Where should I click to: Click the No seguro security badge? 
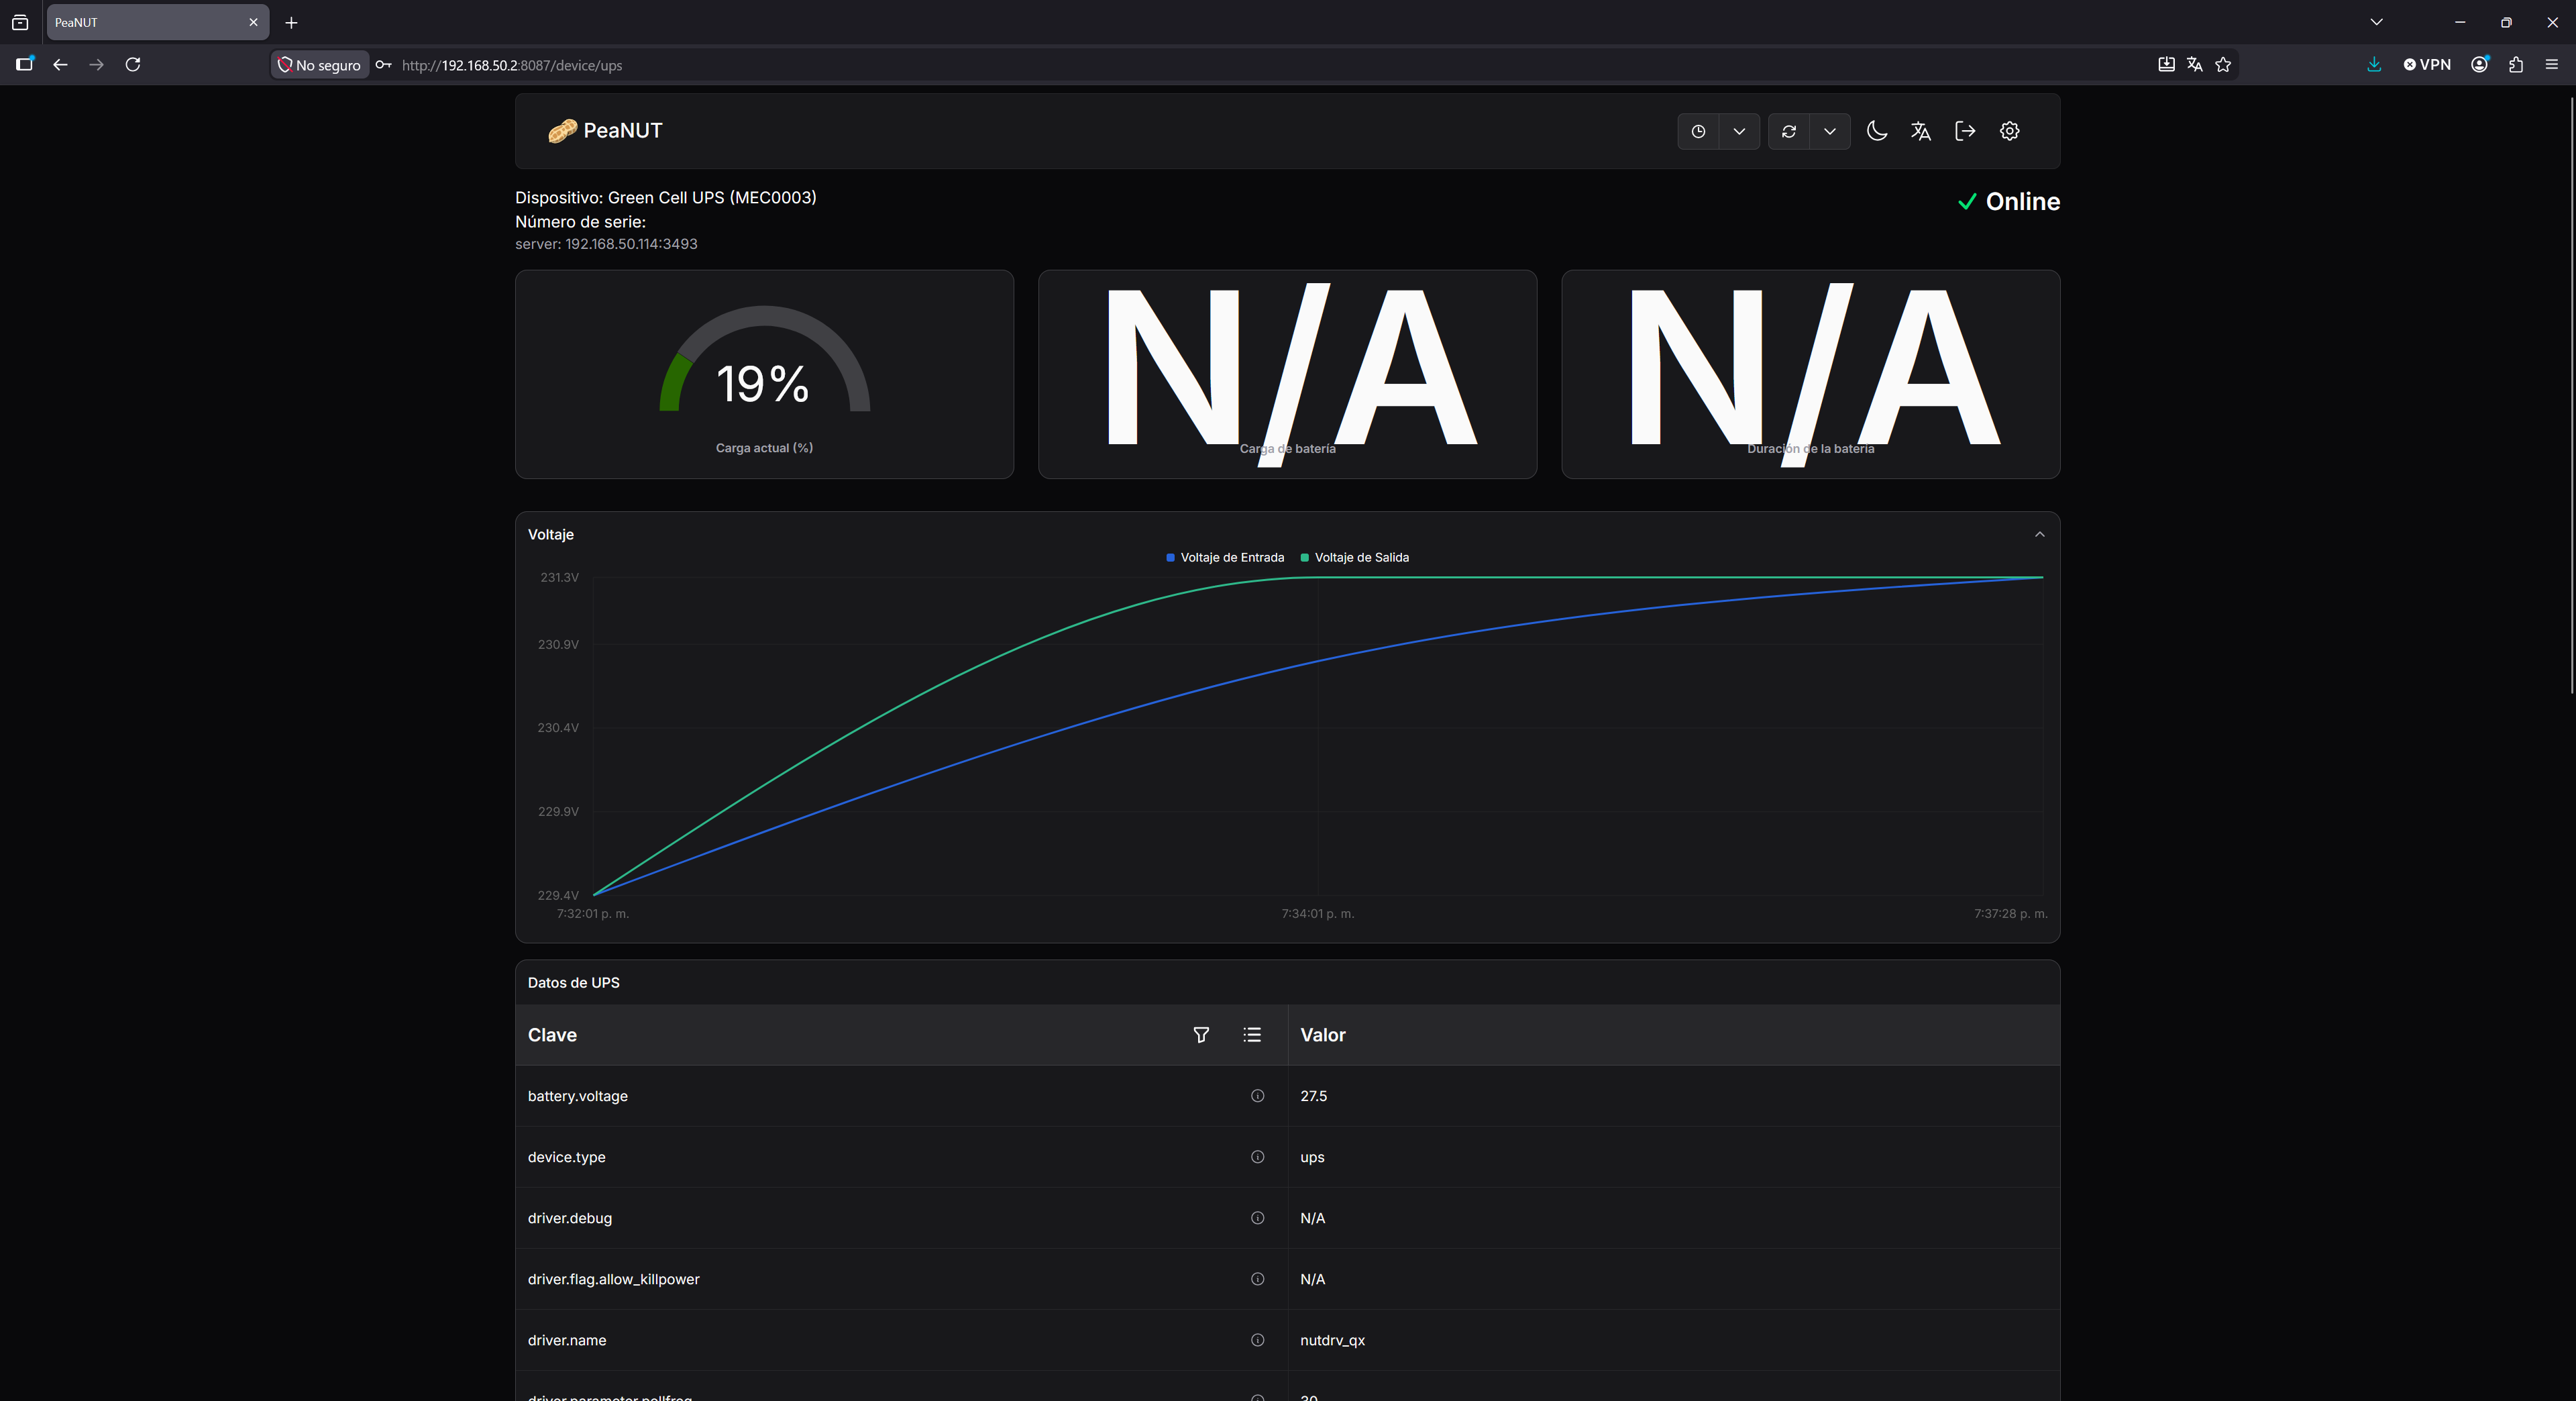[x=319, y=65]
